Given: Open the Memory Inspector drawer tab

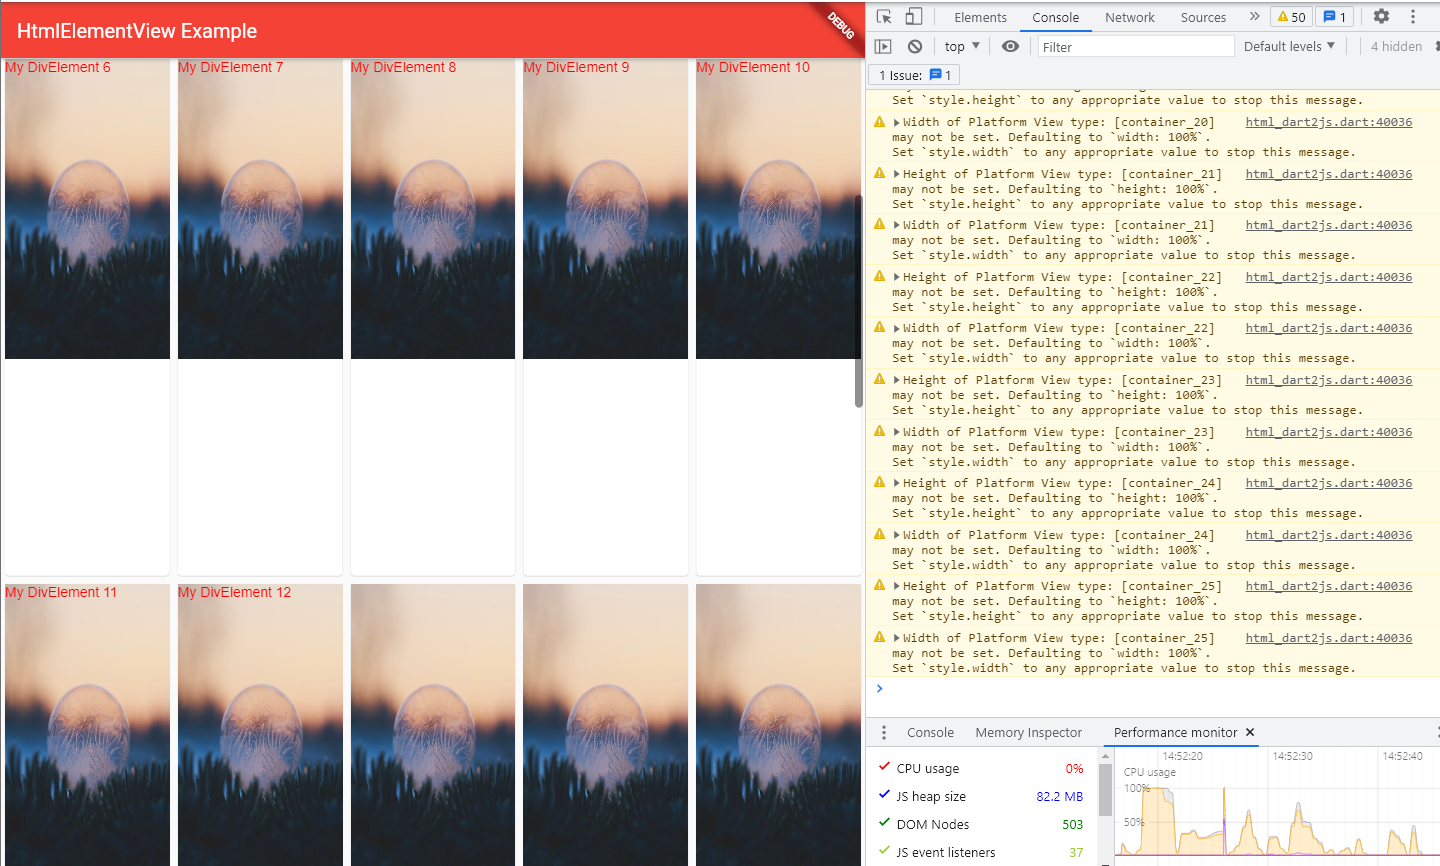Looking at the screenshot, I should [1028, 732].
